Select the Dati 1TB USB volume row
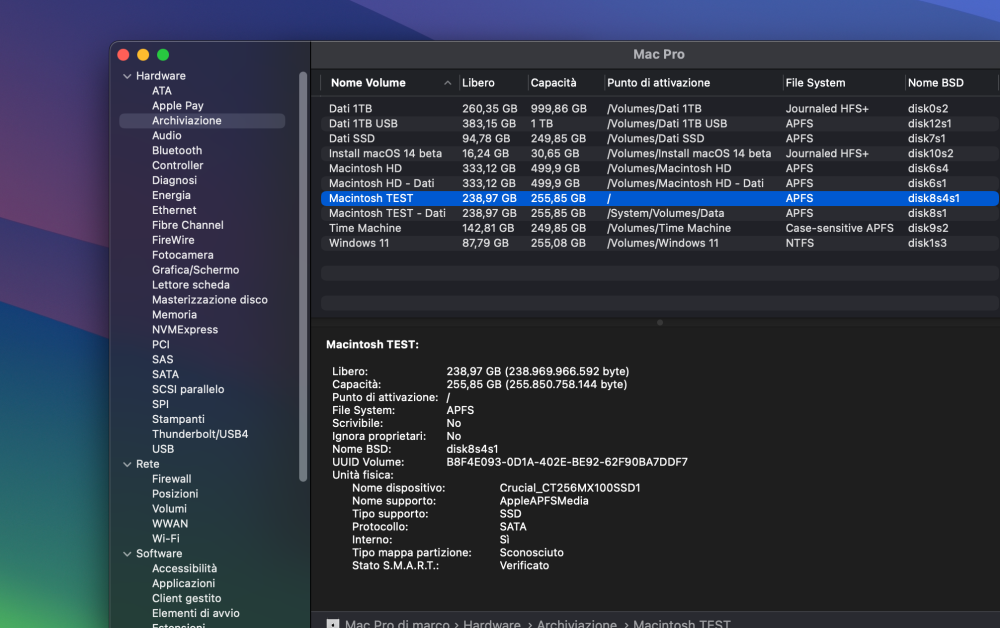This screenshot has width=1000, height=628. point(660,124)
